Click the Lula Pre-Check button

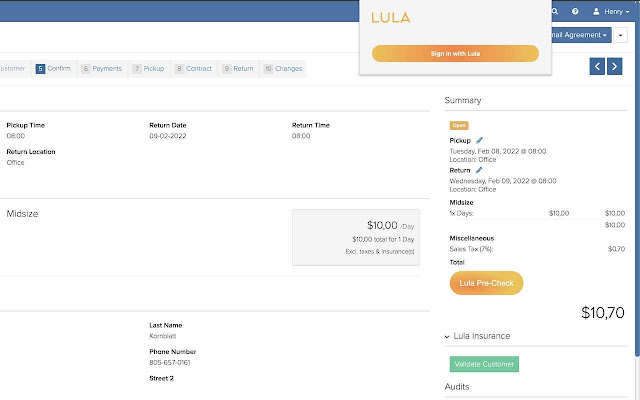(x=486, y=283)
